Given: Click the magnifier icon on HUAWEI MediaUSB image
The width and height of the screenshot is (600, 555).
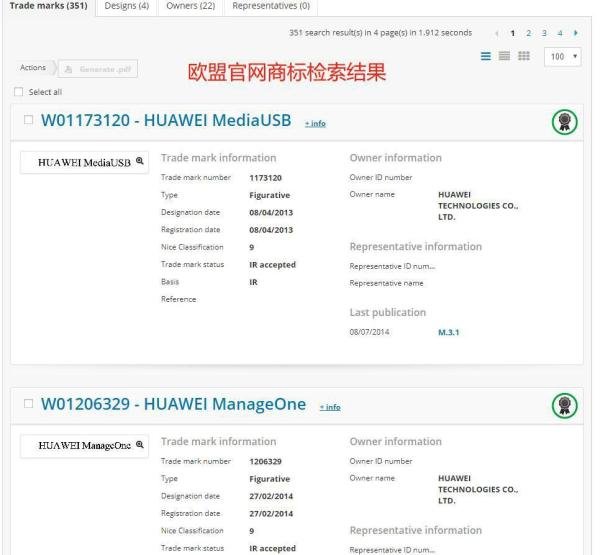Looking at the screenshot, I should coord(140,161).
